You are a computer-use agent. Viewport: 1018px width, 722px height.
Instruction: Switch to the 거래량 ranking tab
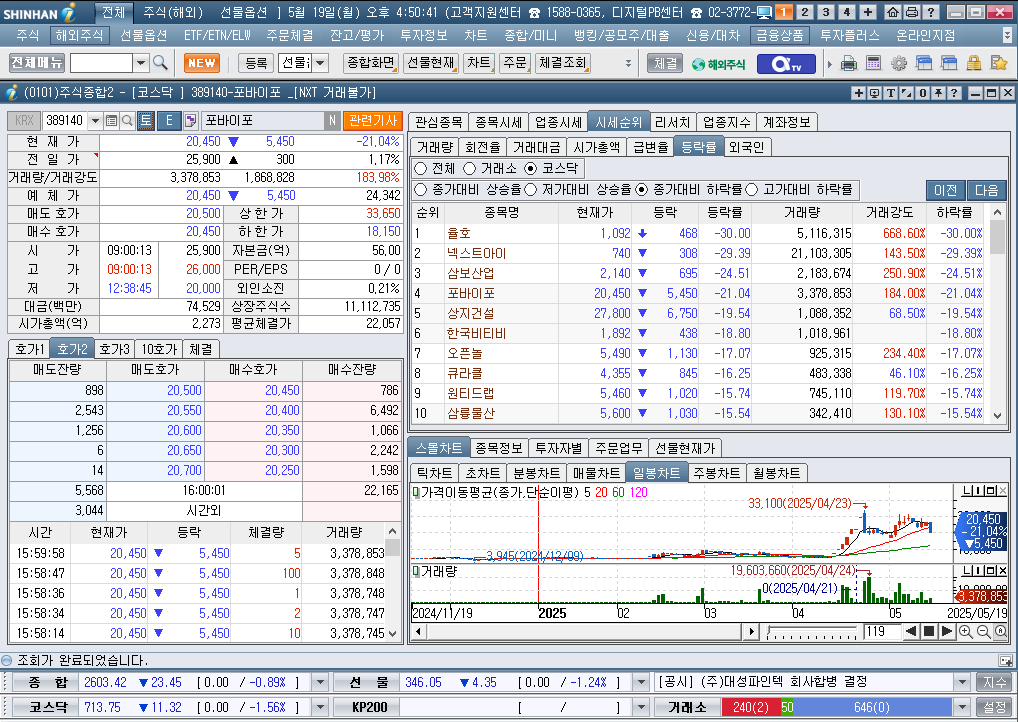[x=435, y=147]
